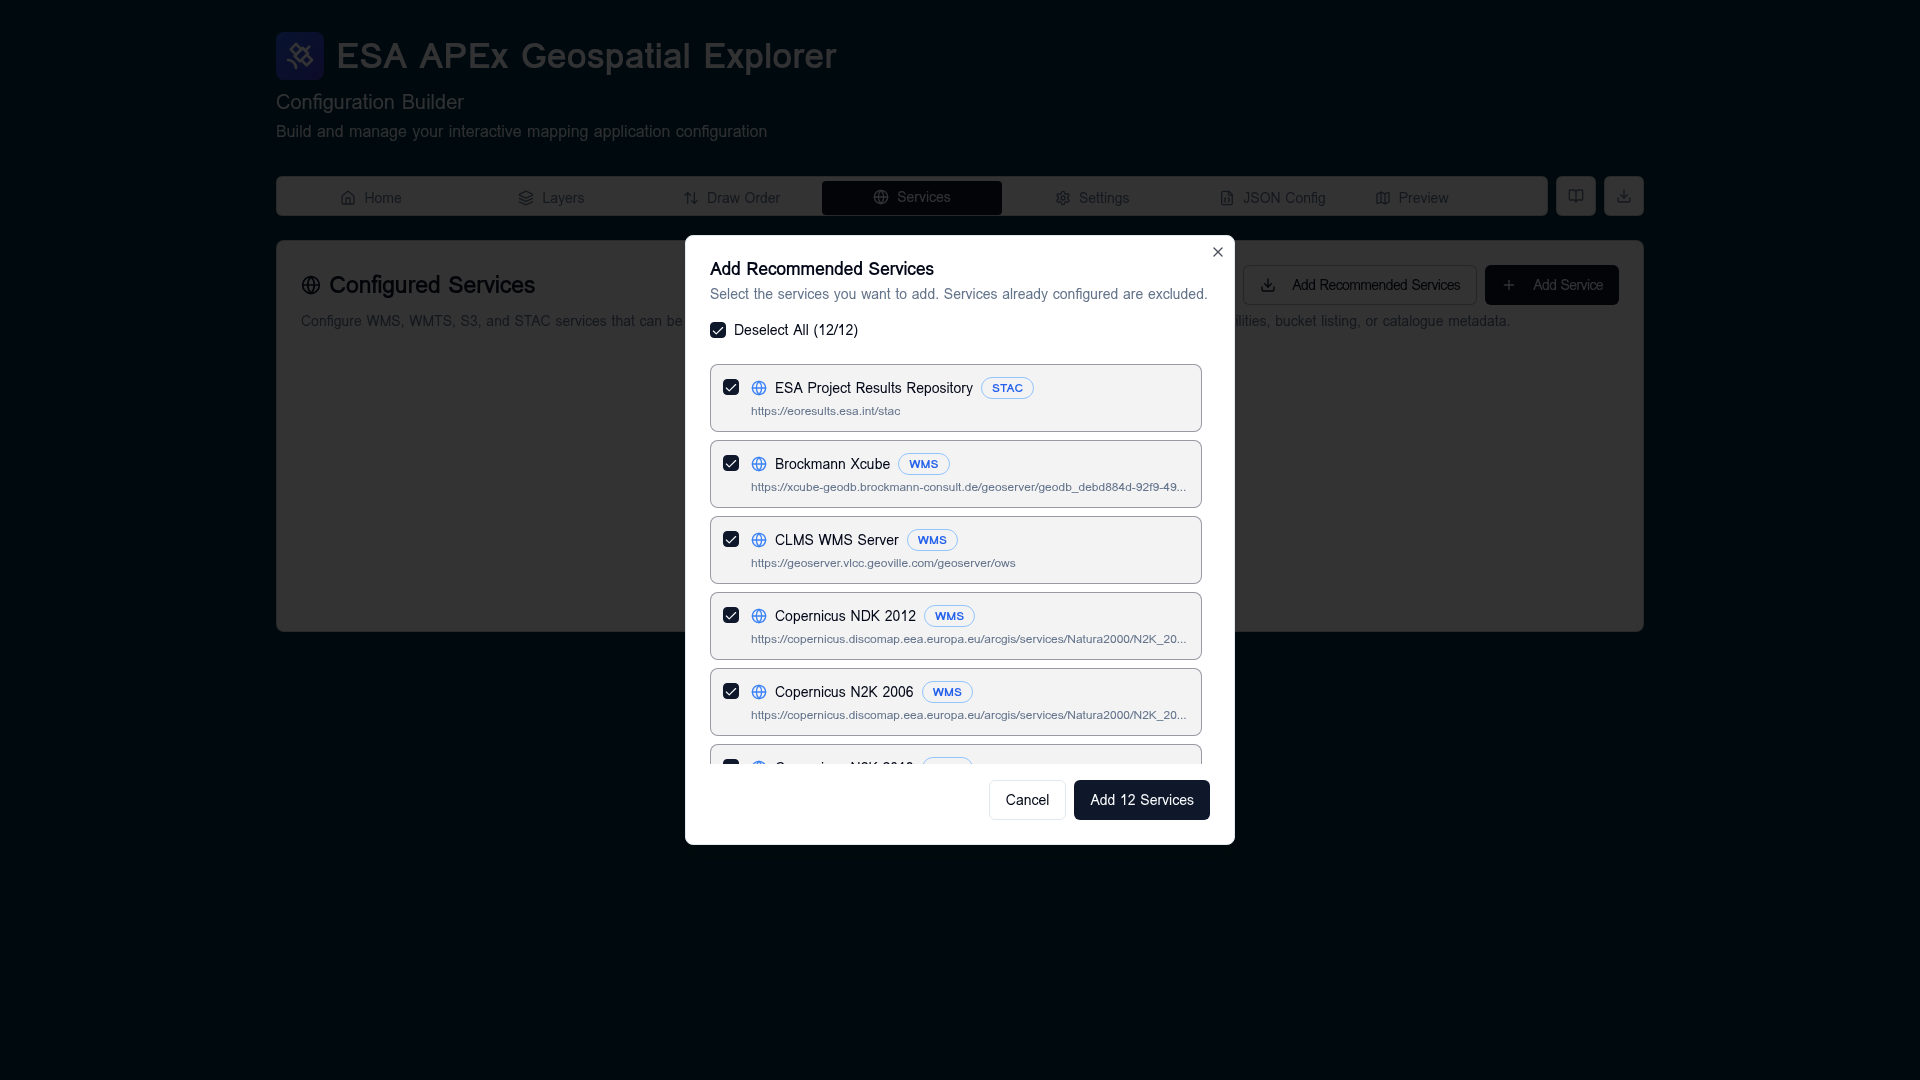
Task: Click the WMS badge on Copernicus N2K 2006
Action: (947, 692)
